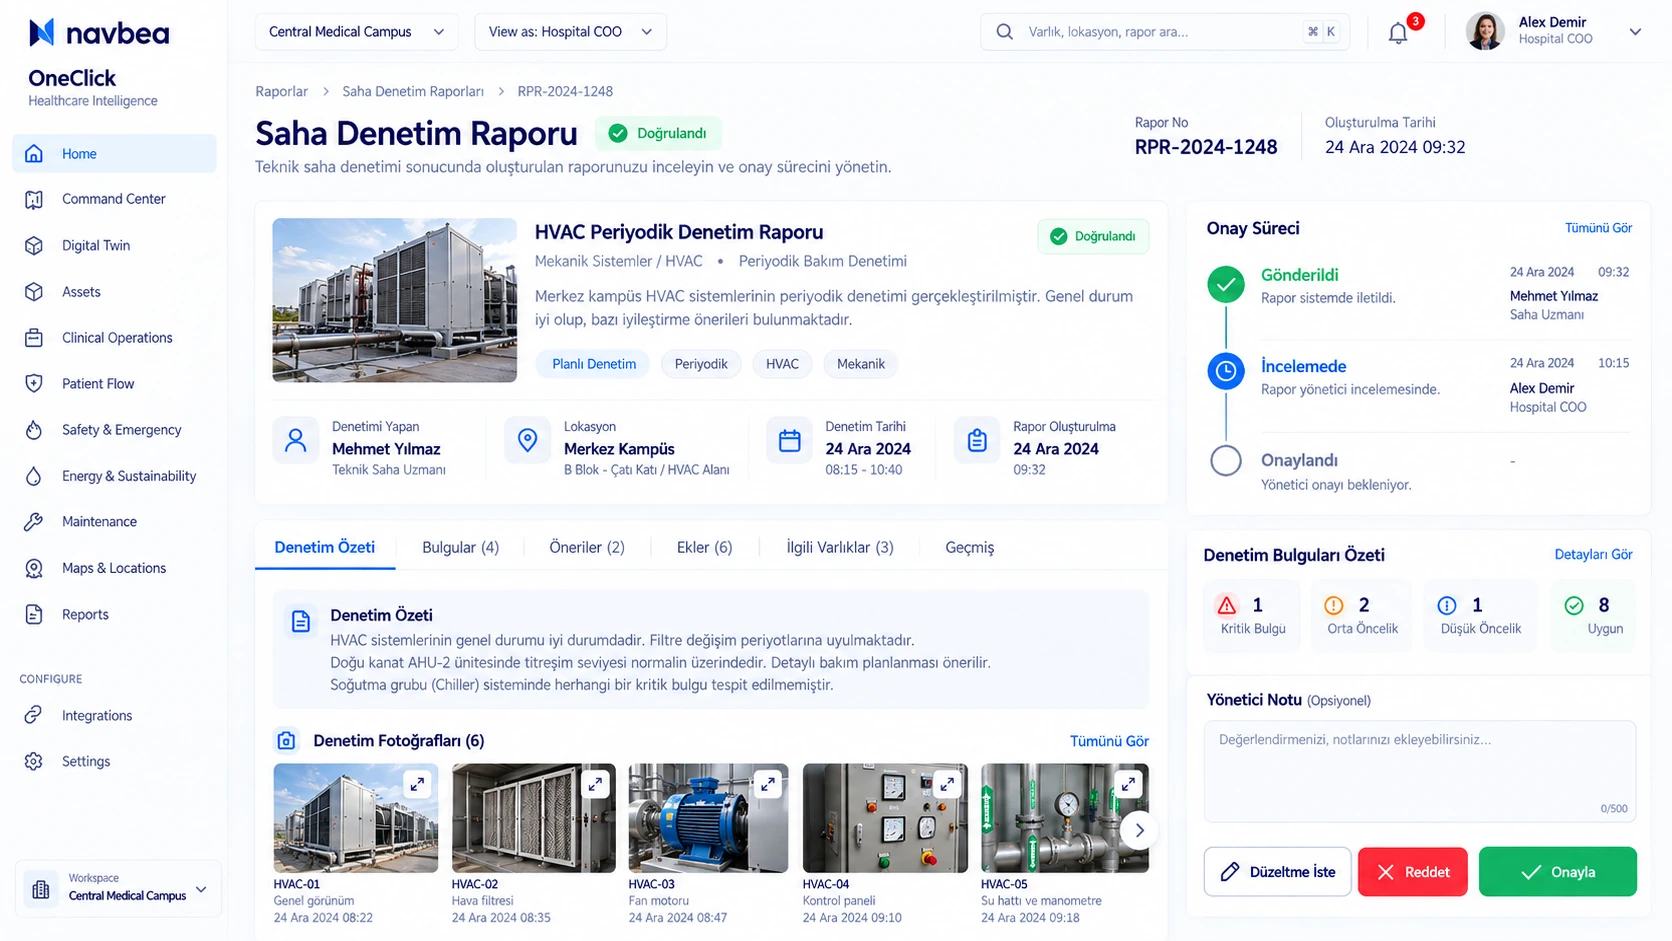Open the View as Hospital COO dropdown
1672x941 pixels.
[570, 32]
